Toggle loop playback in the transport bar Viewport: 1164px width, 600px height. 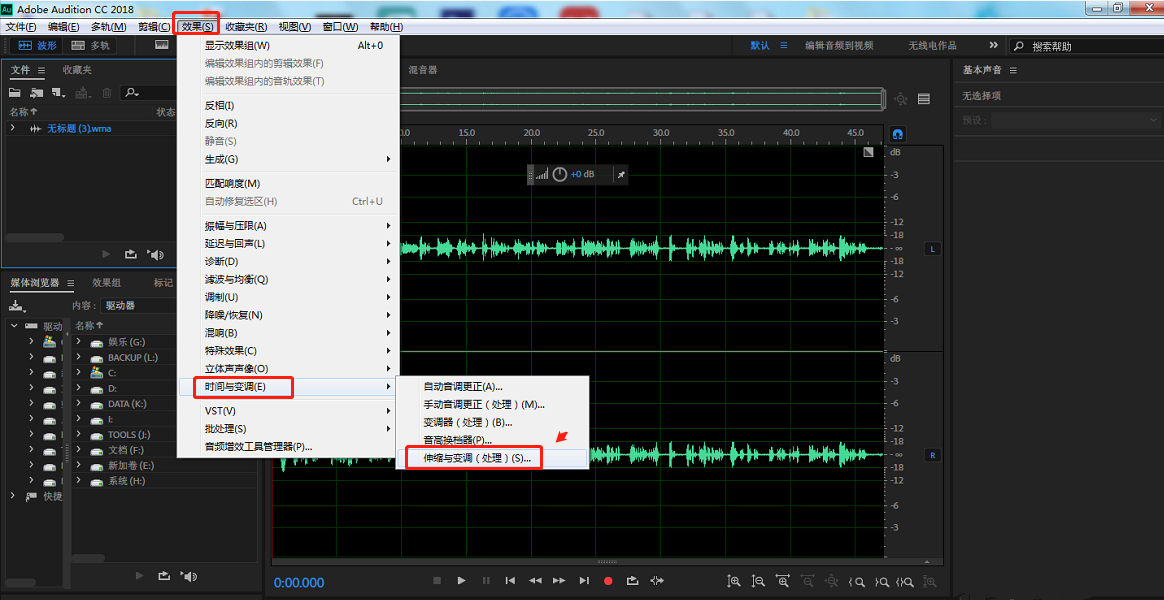point(632,581)
